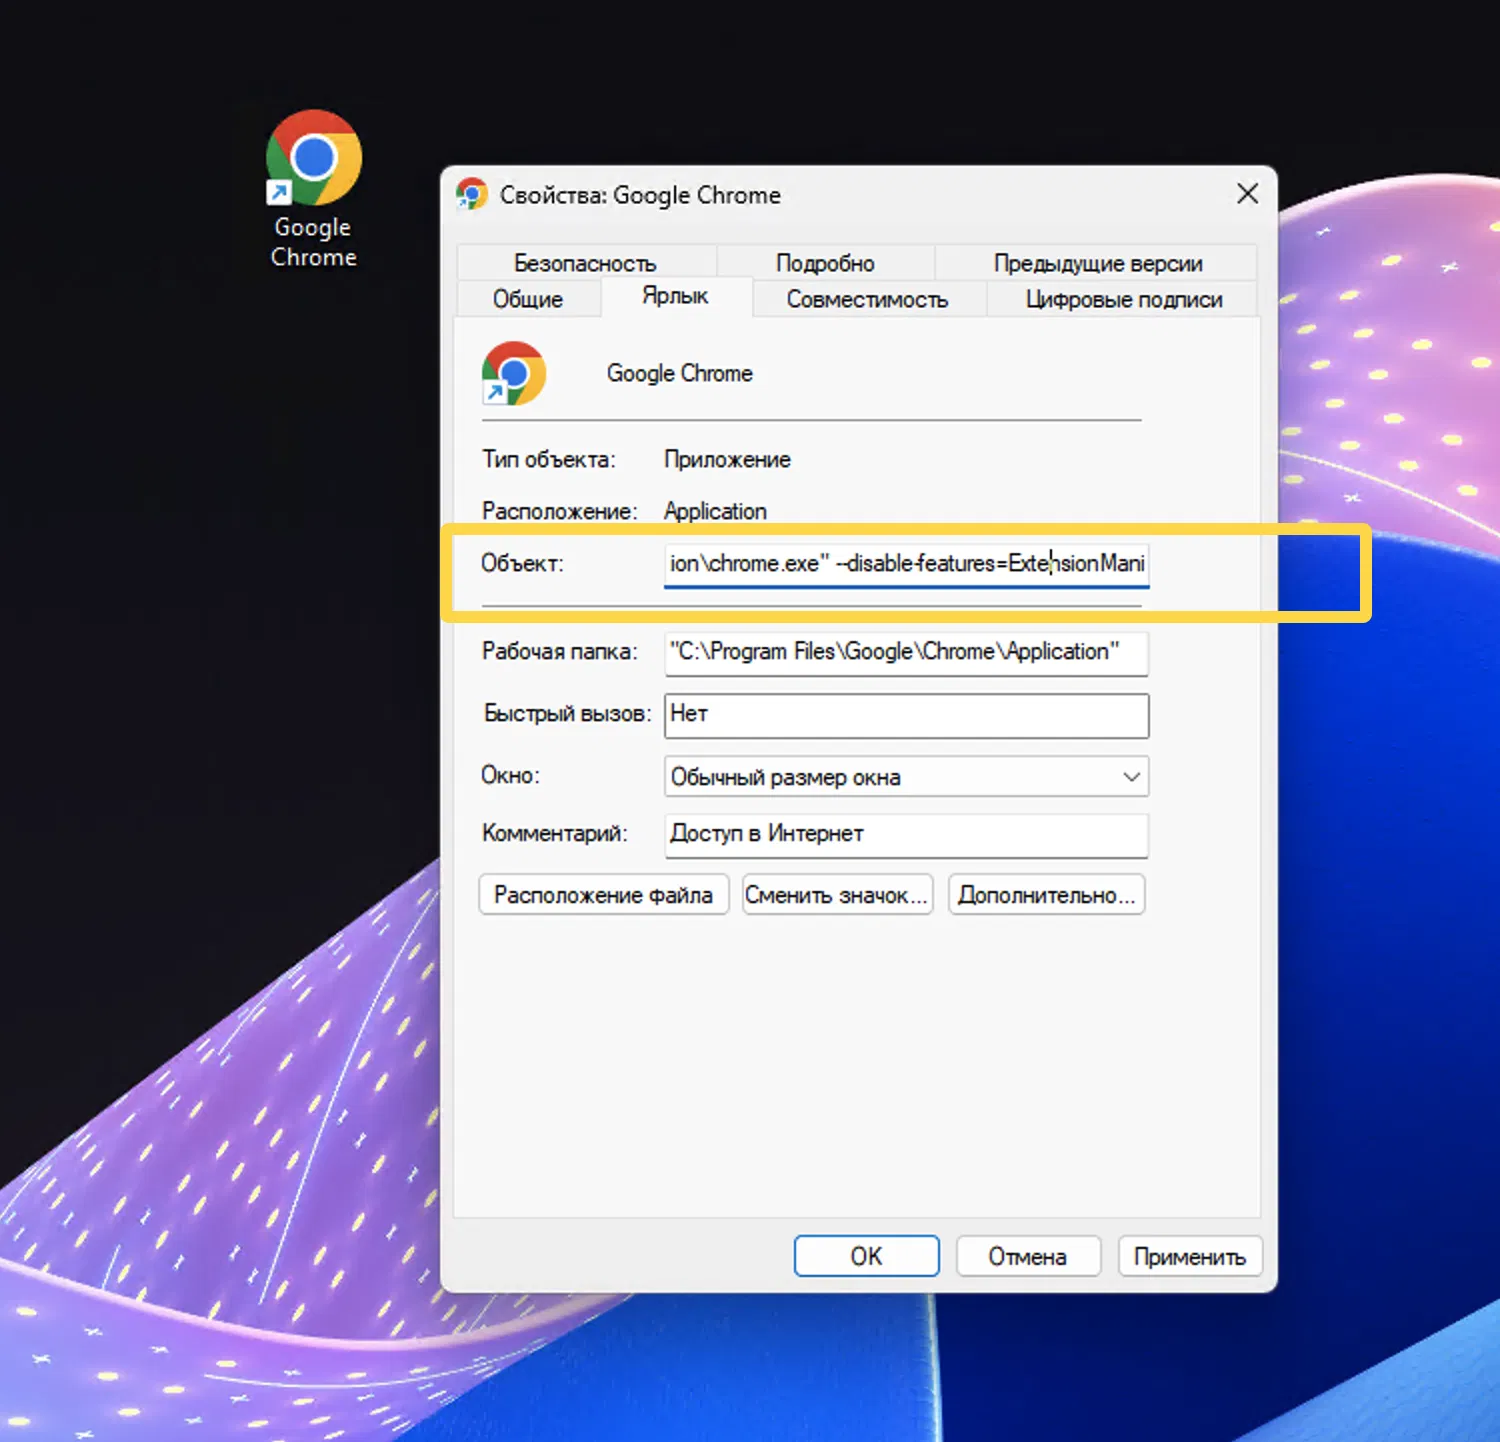Go to the Предыдущие версии tab
The image size is (1500, 1442).
point(1097,263)
